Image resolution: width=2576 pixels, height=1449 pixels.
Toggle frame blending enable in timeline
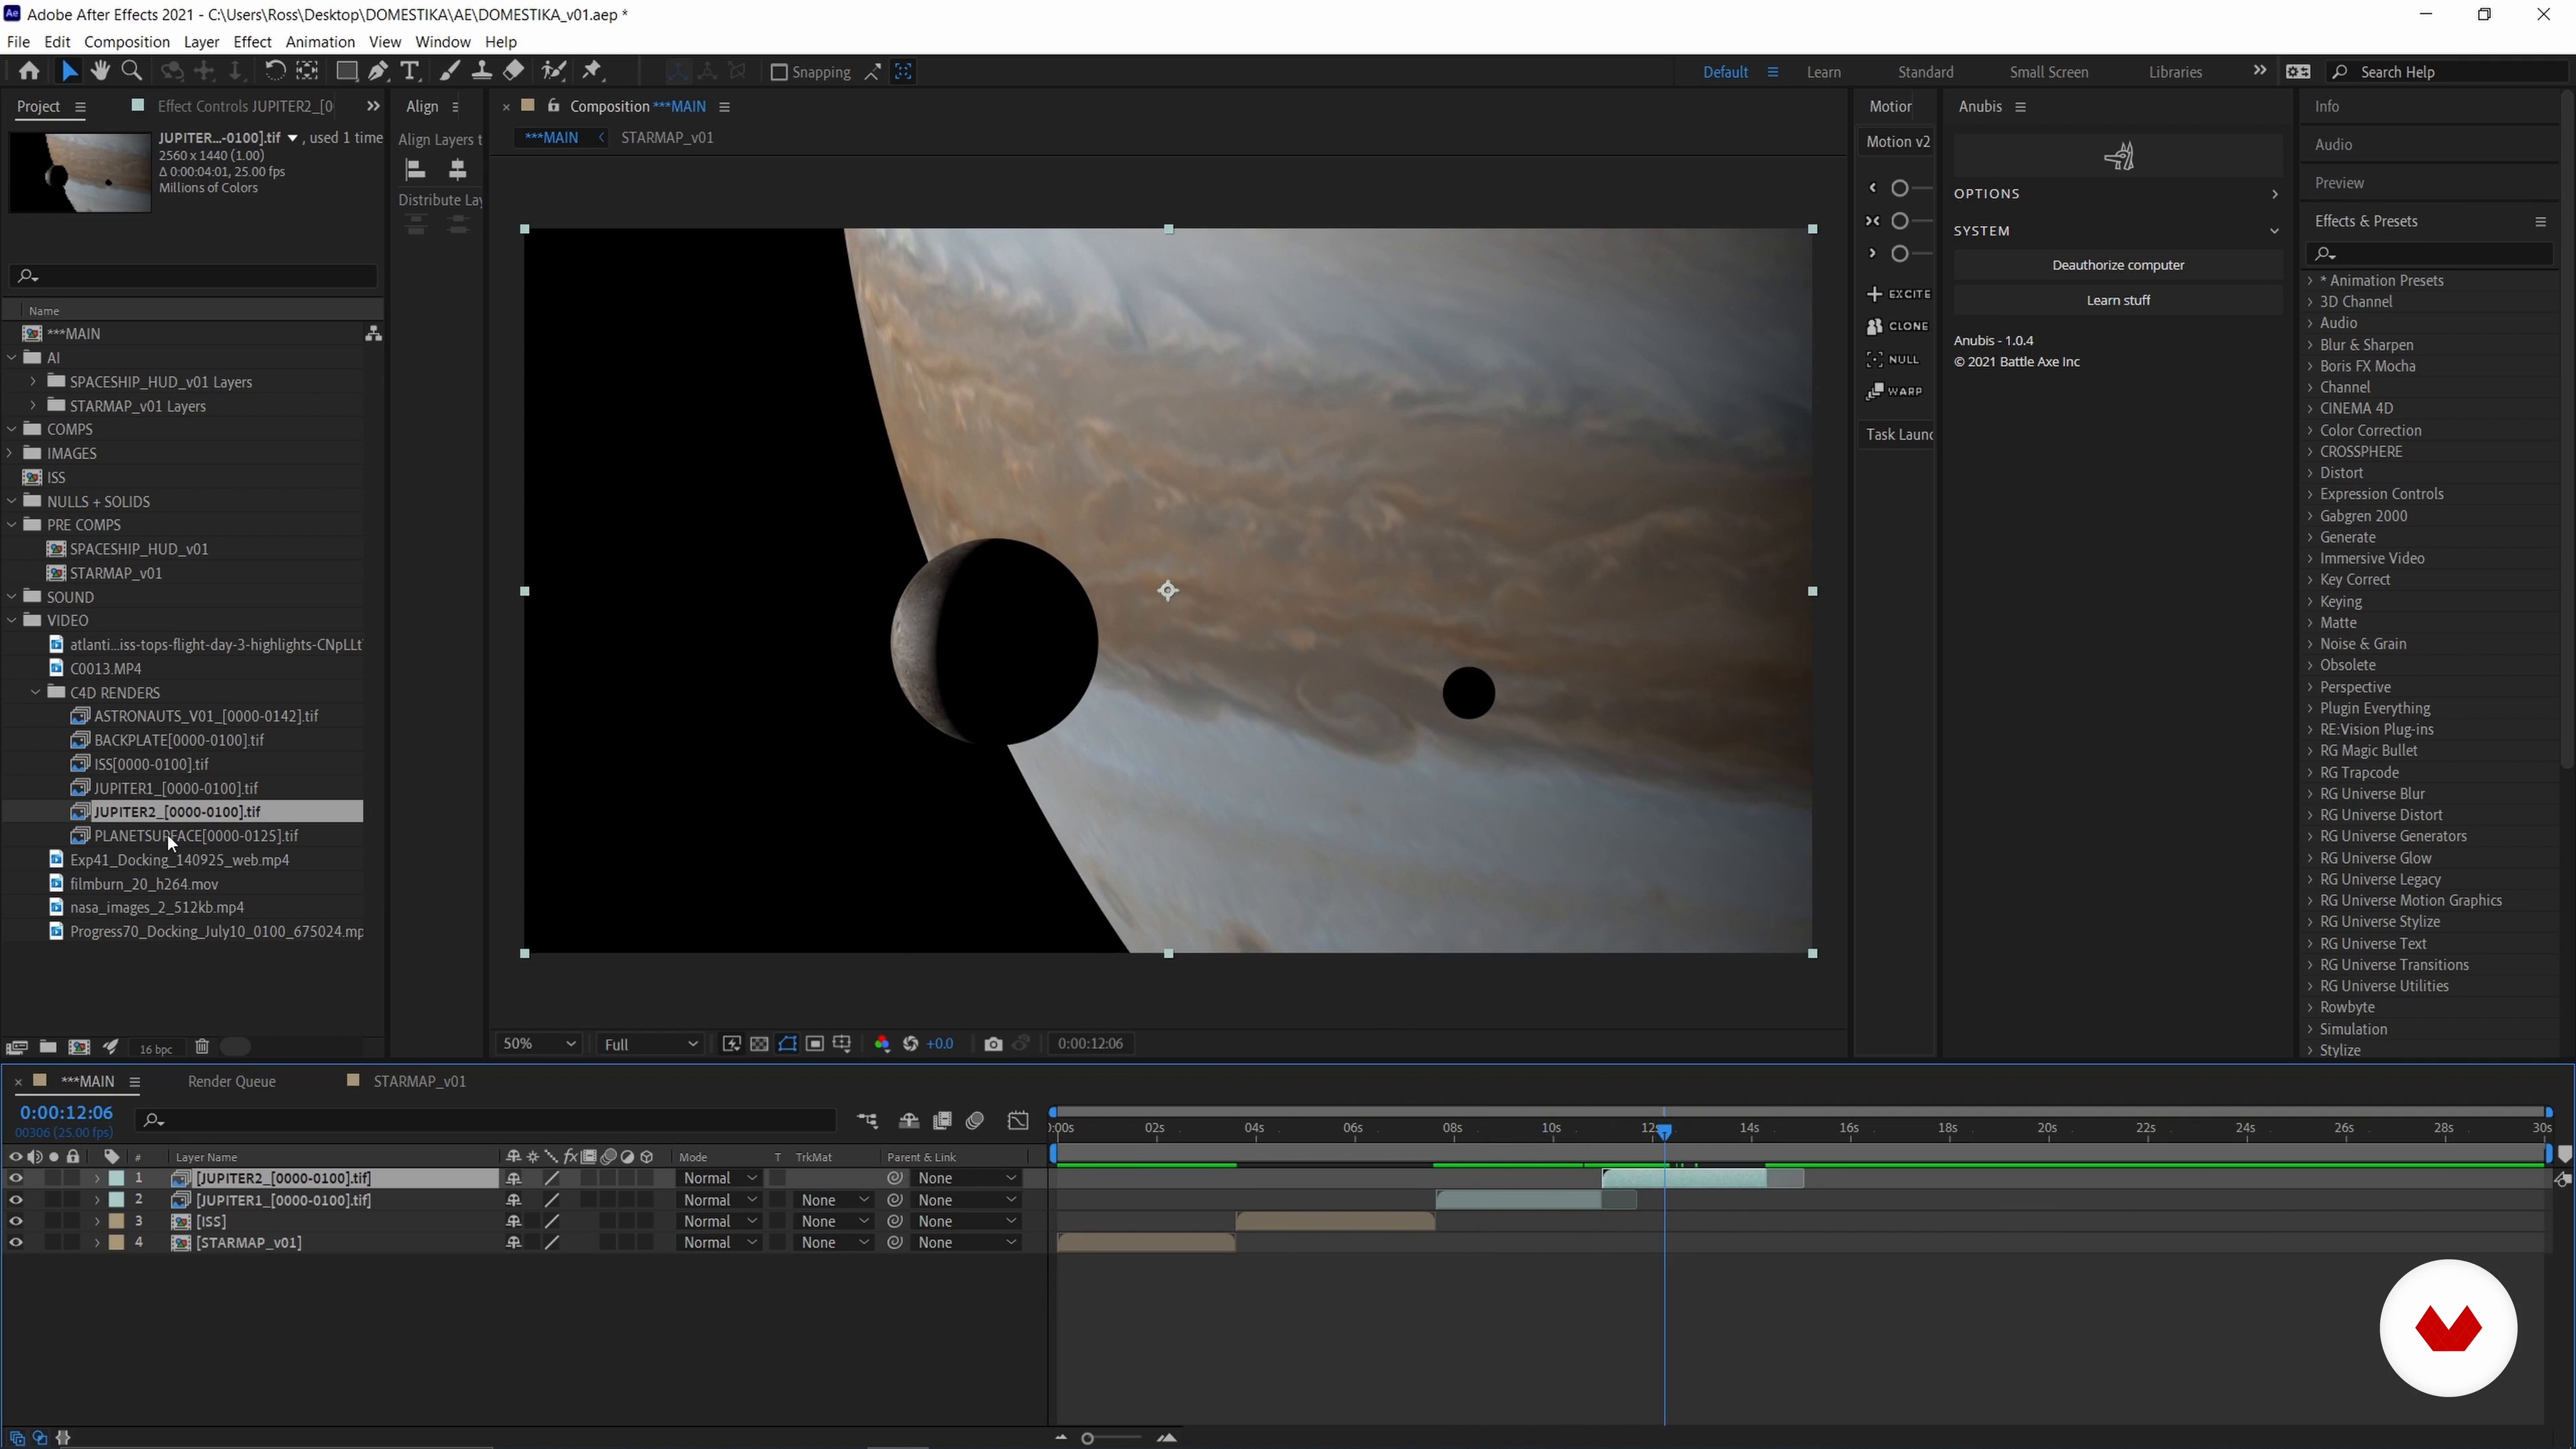[x=942, y=1120]
